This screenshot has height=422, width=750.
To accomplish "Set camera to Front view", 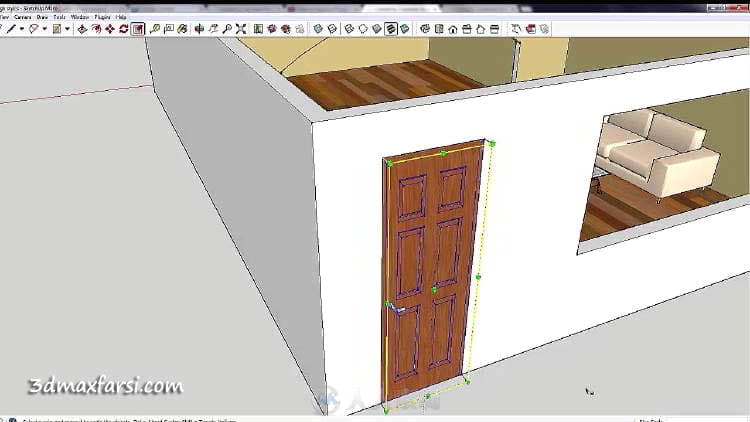I will [x=452, y=29].
